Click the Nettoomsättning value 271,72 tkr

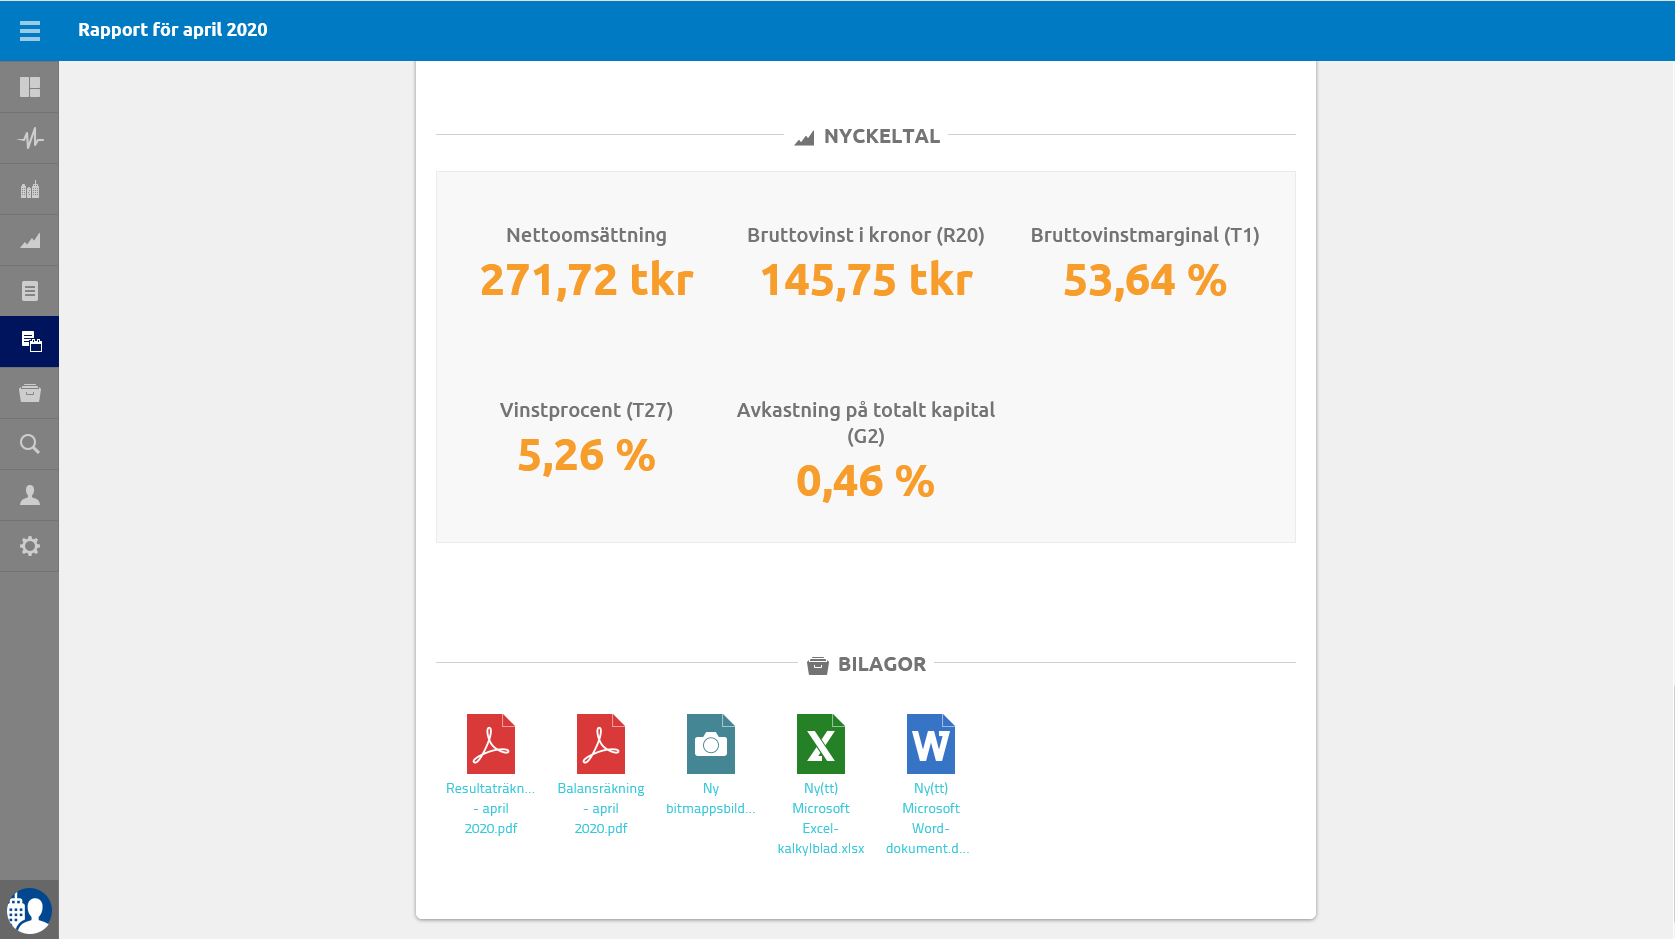pos(587,280)
